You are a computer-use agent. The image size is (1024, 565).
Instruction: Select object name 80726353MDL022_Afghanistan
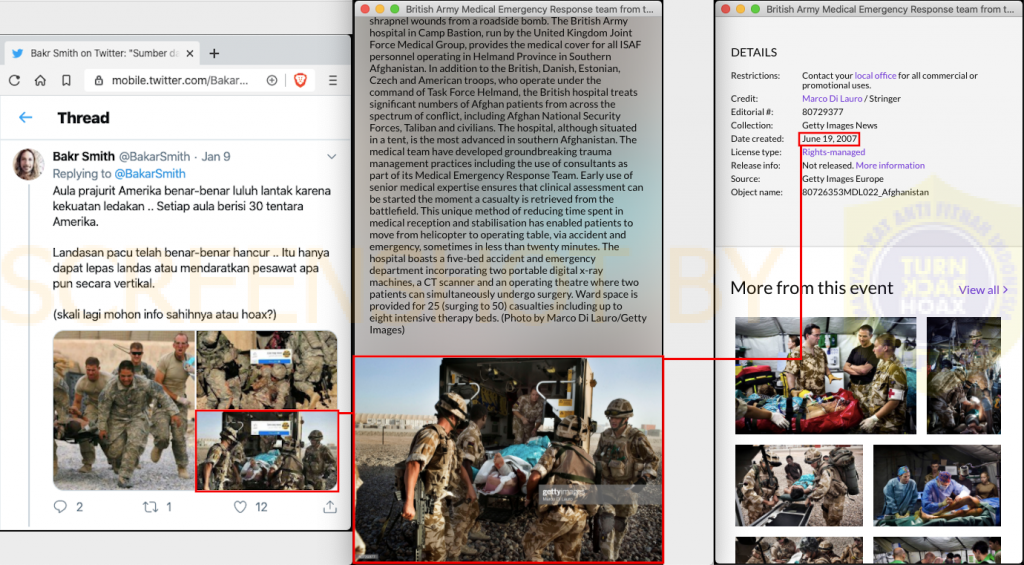865,193
